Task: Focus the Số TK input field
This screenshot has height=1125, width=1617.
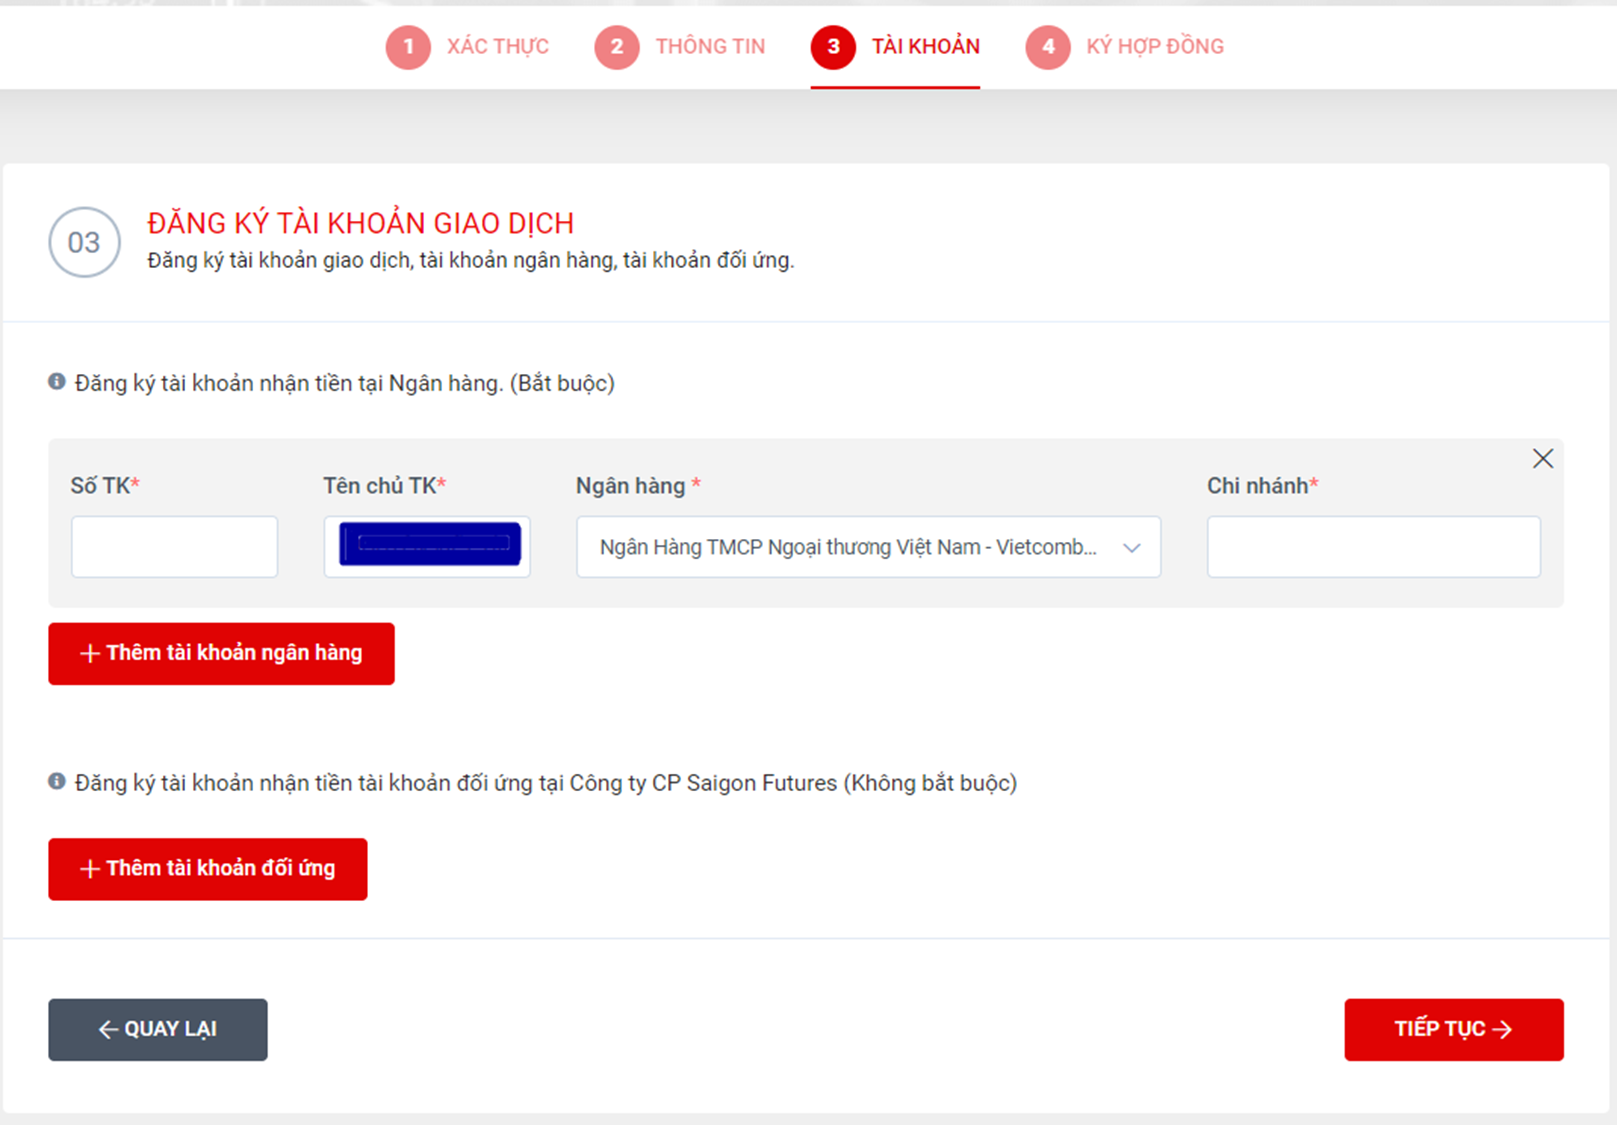Action: coord(174,547)
